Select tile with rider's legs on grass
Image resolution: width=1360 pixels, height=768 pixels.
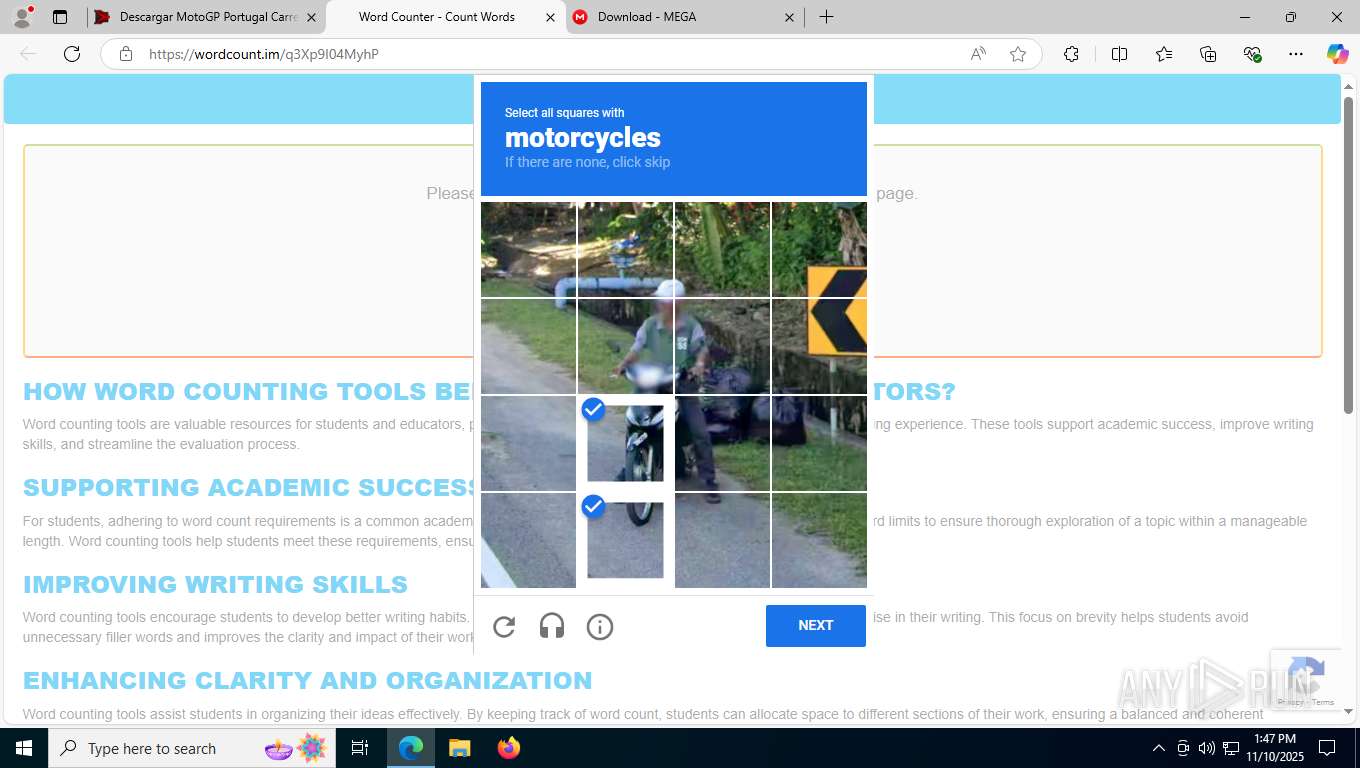[722, 443]
